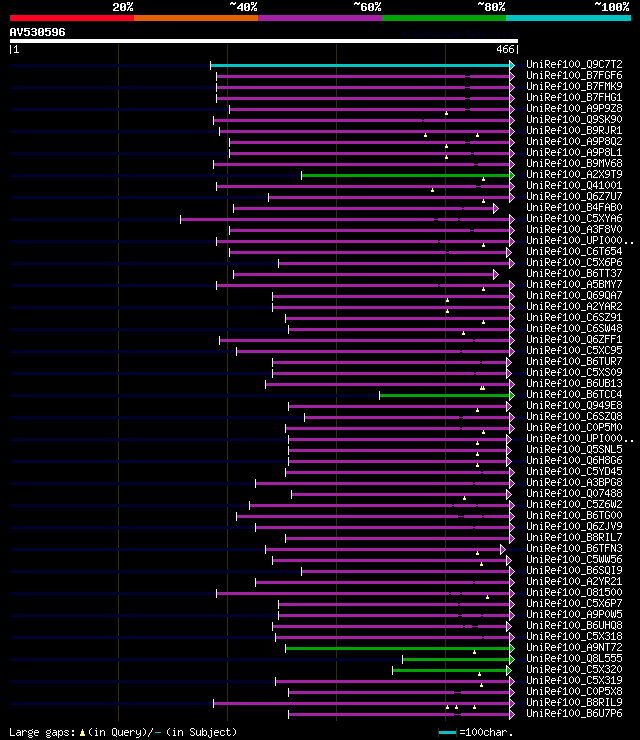Select the UniRef100_C5XYA6 label
Screen dimensions: 640x740
click(x=574, y=219)
